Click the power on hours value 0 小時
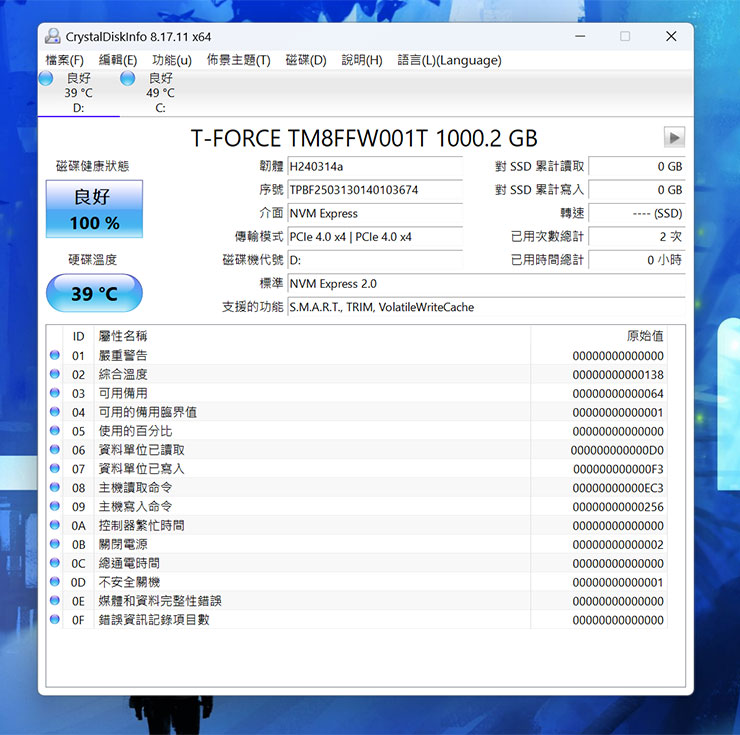Screen dimensions: 740x735 637,260
